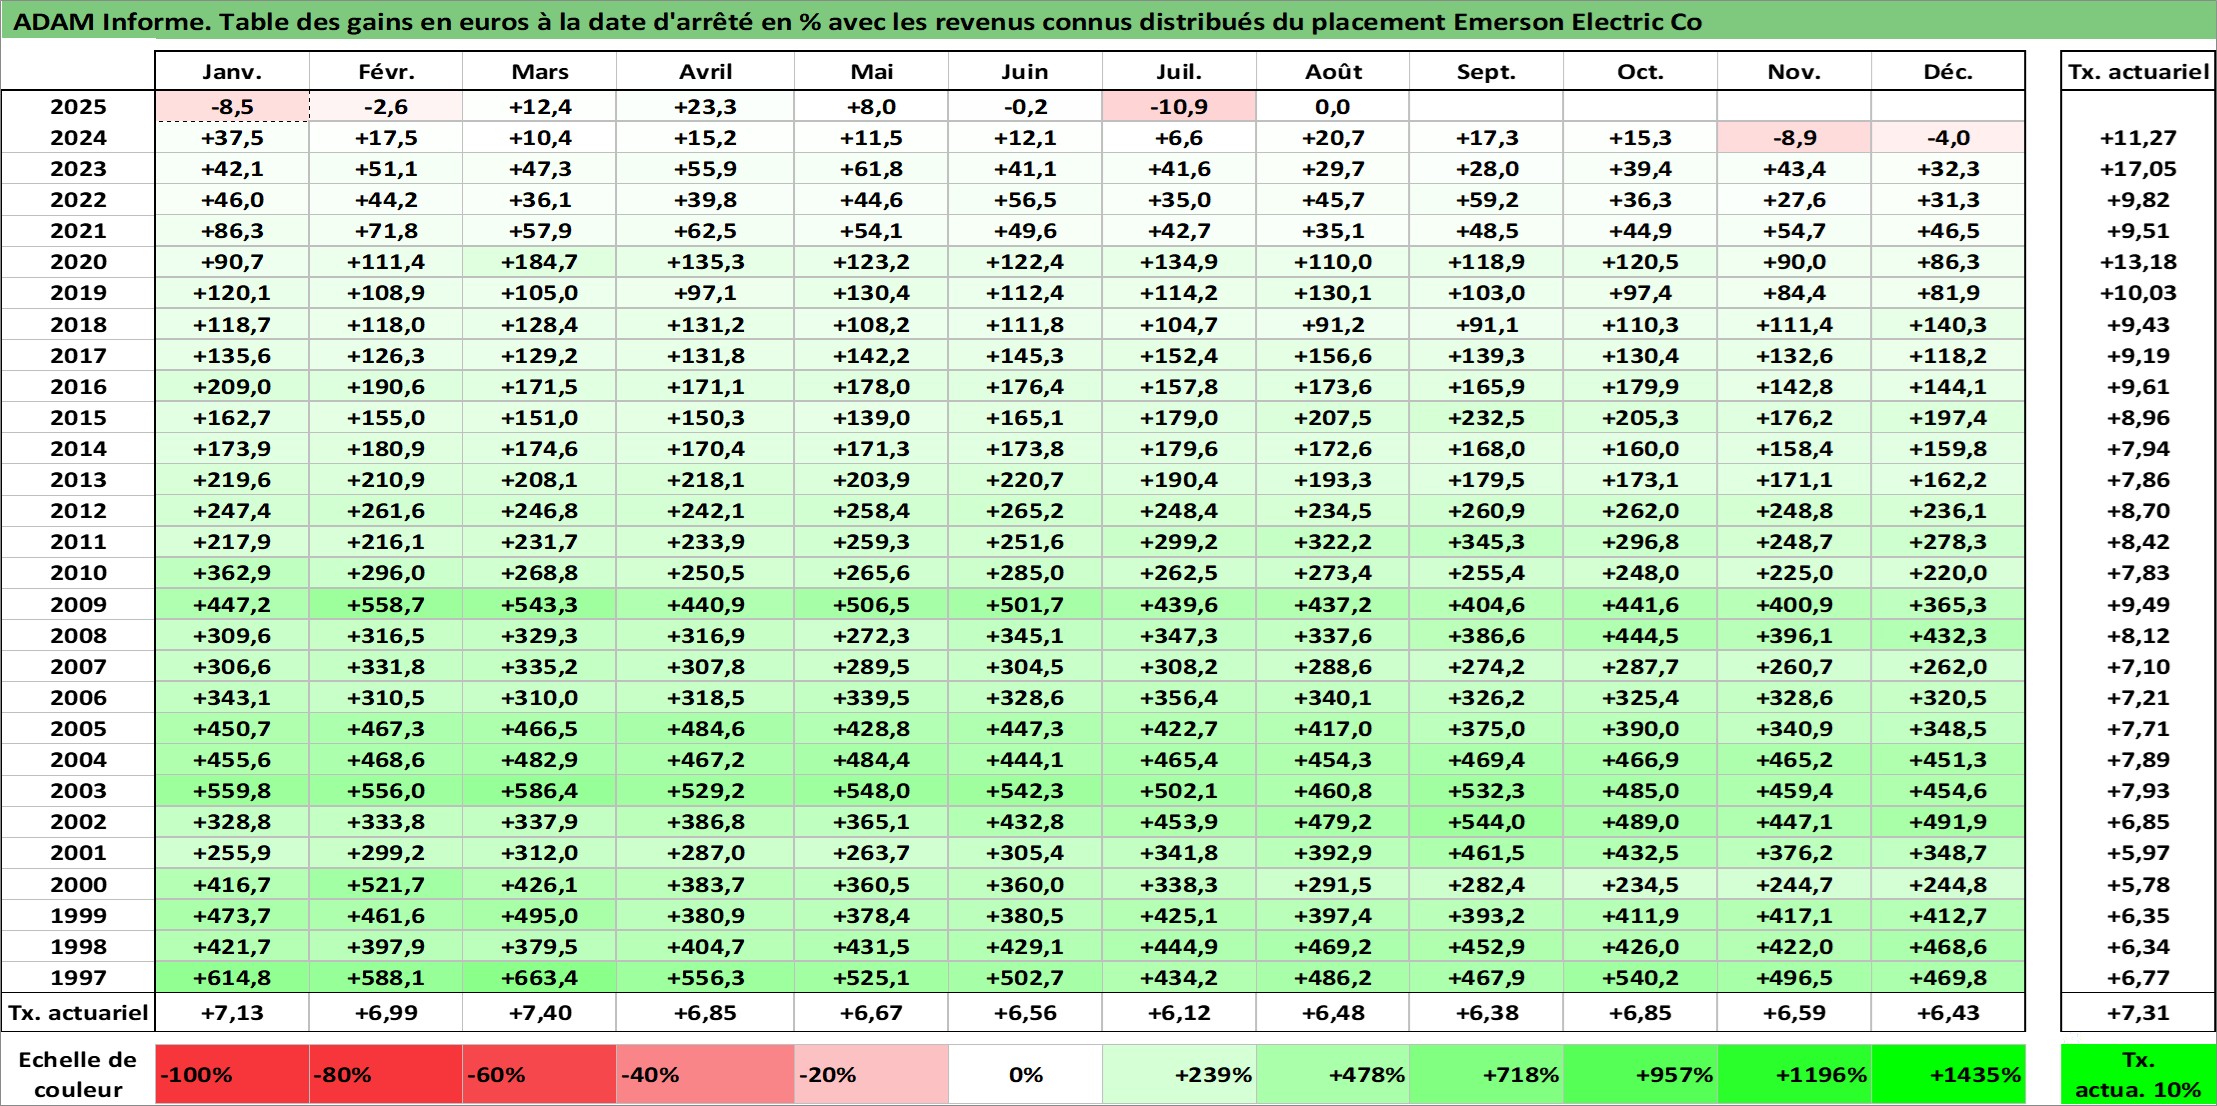Viewport: 2217px width, 1106px height.
Task: Click cell +444,5 for October 2008
Action: coord(1640,635)
